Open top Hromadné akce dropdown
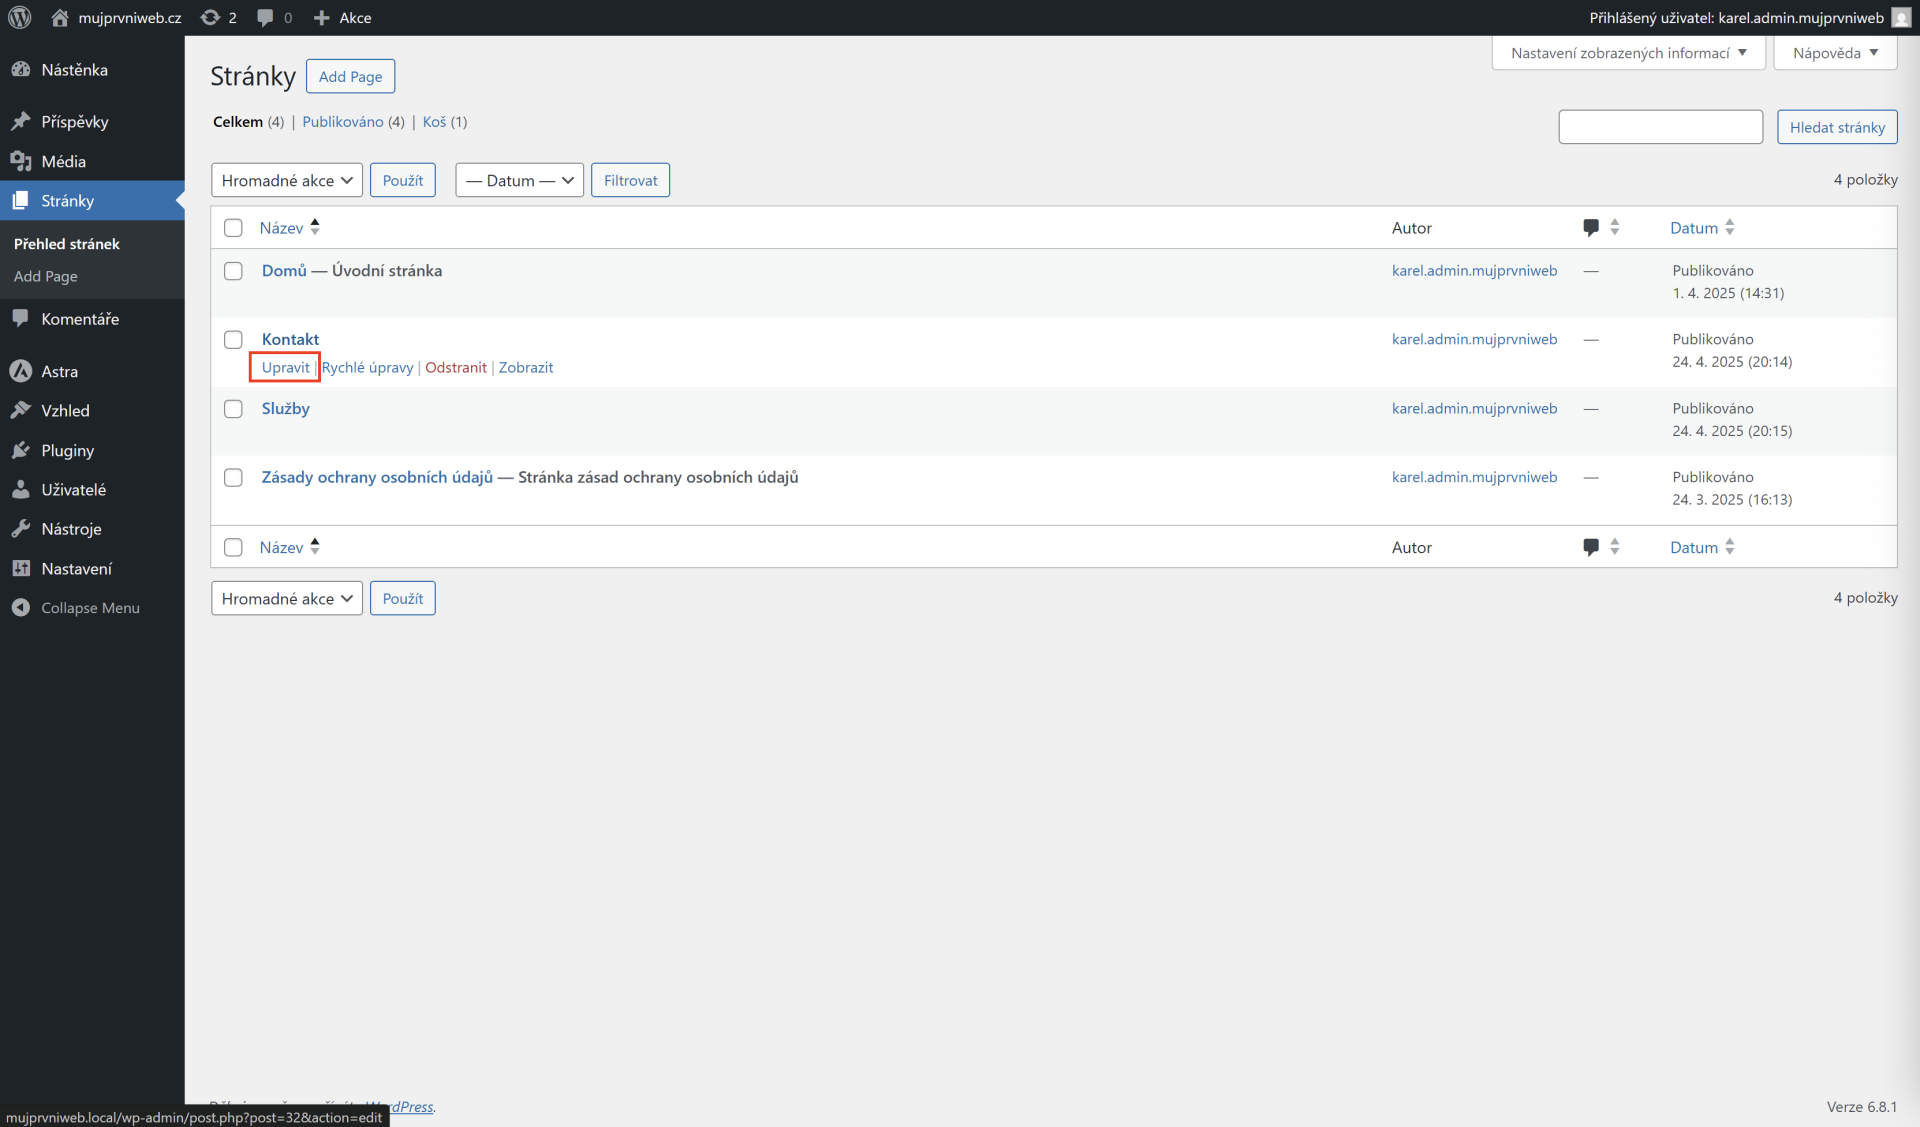 pos(287,180)
